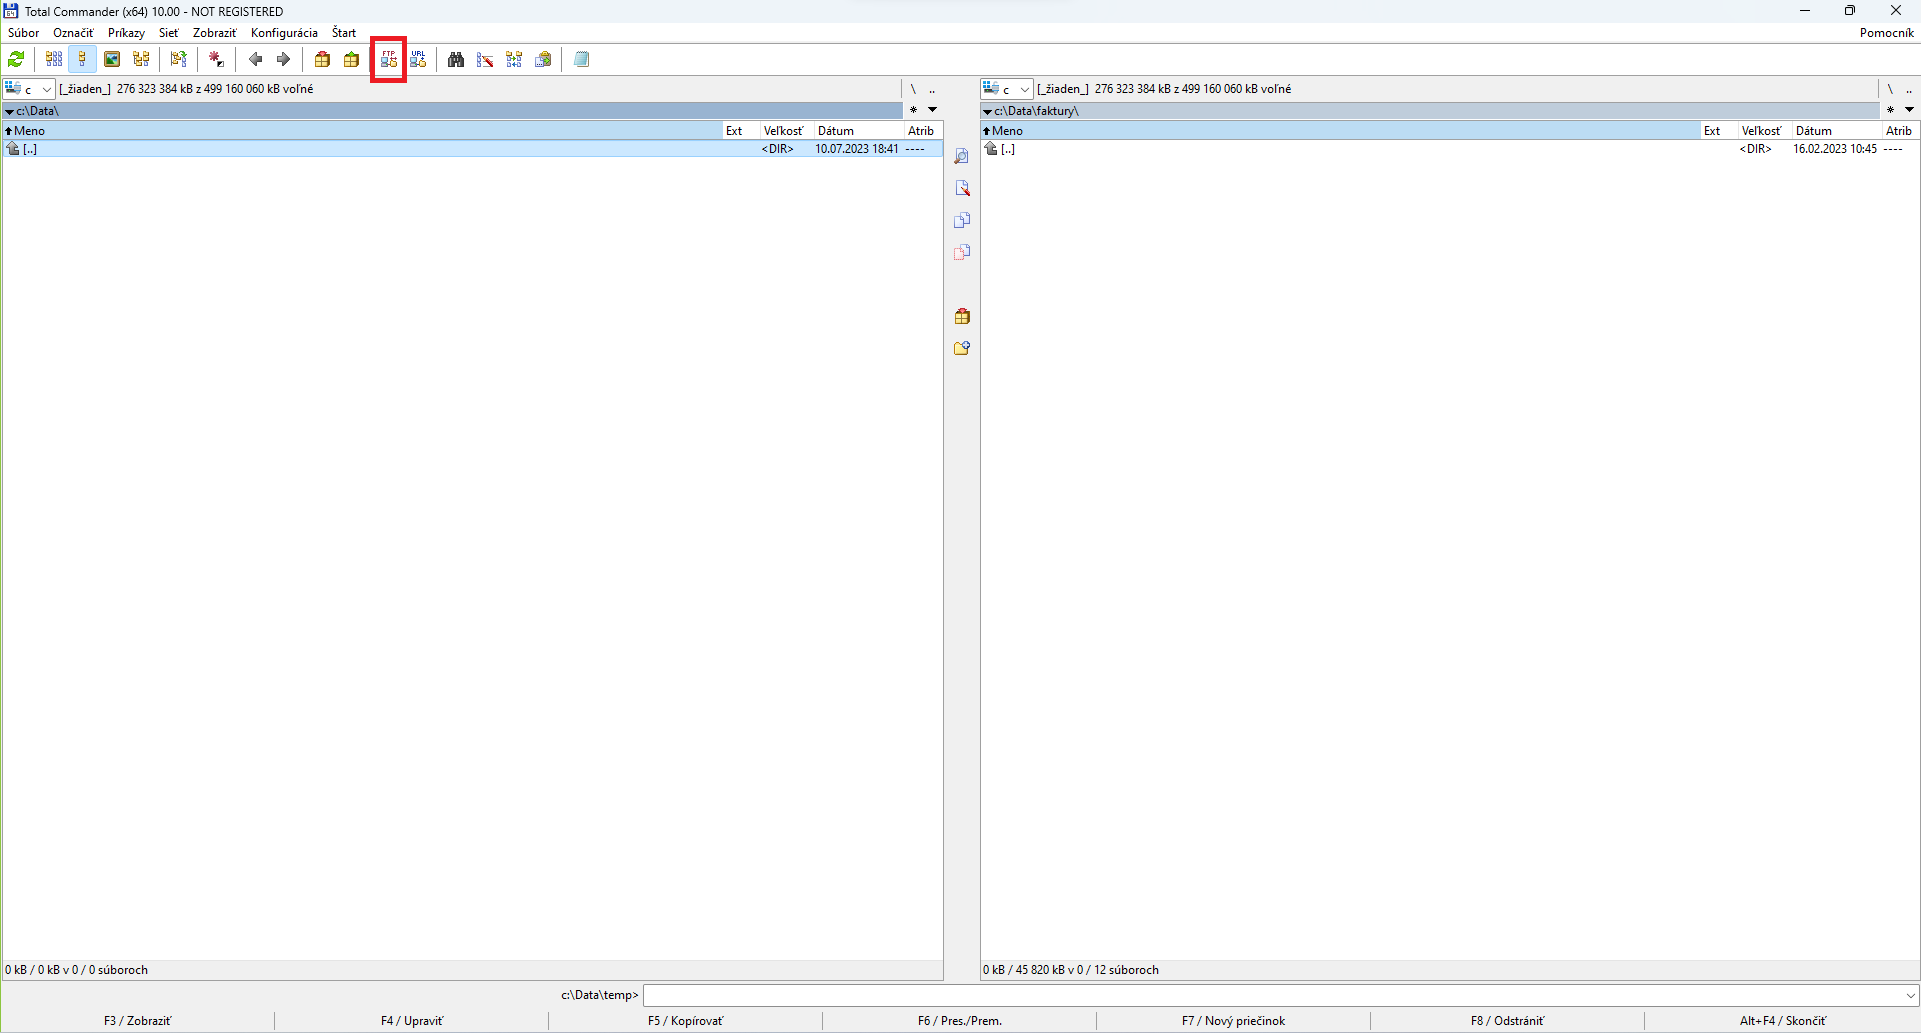The width and height of the screenshot is (1921, 1033).
Task: Click F4 / Upraviť button
Action: [x=412, y=1021]
